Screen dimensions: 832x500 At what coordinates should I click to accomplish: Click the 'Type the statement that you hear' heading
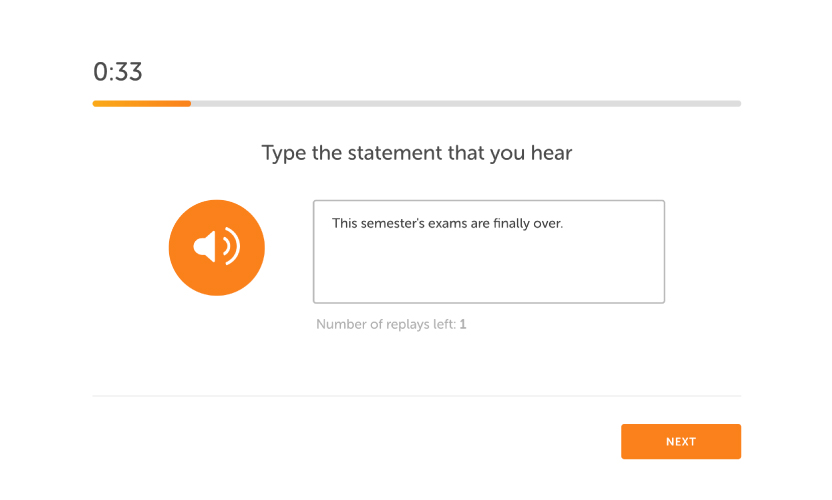417,153
